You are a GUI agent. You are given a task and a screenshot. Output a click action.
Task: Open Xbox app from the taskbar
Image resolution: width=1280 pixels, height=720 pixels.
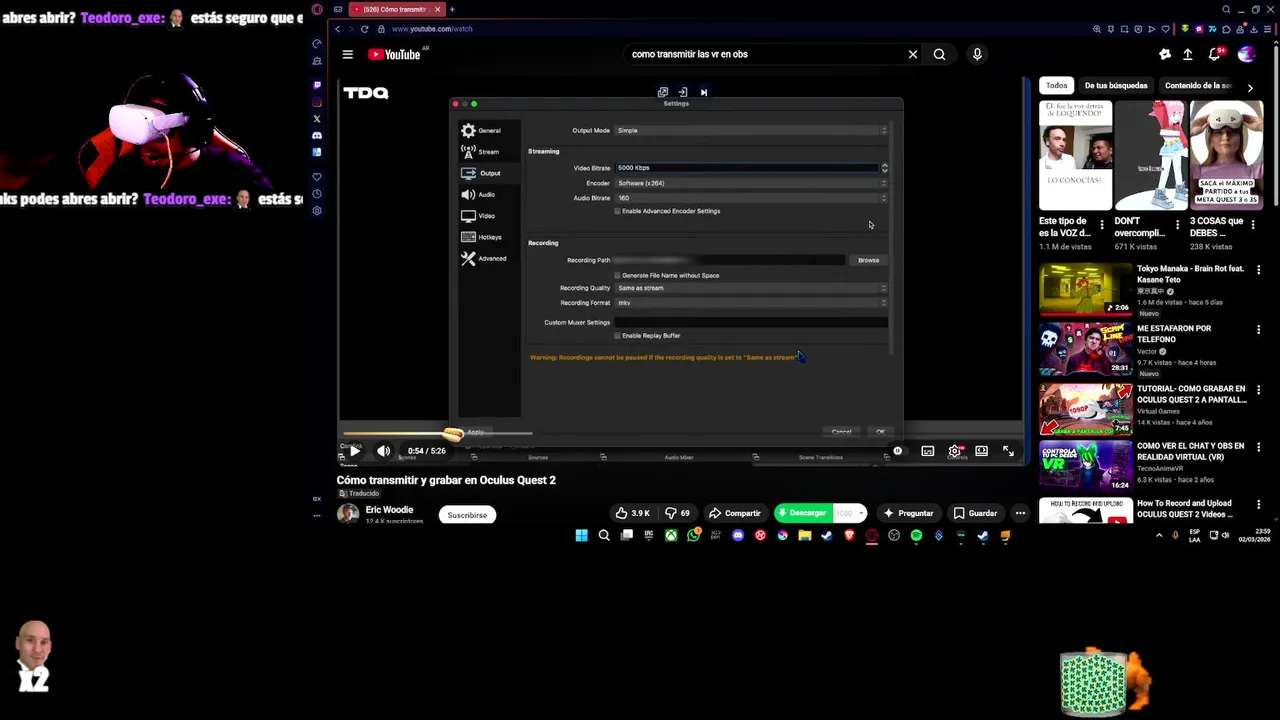click(671, 536)
